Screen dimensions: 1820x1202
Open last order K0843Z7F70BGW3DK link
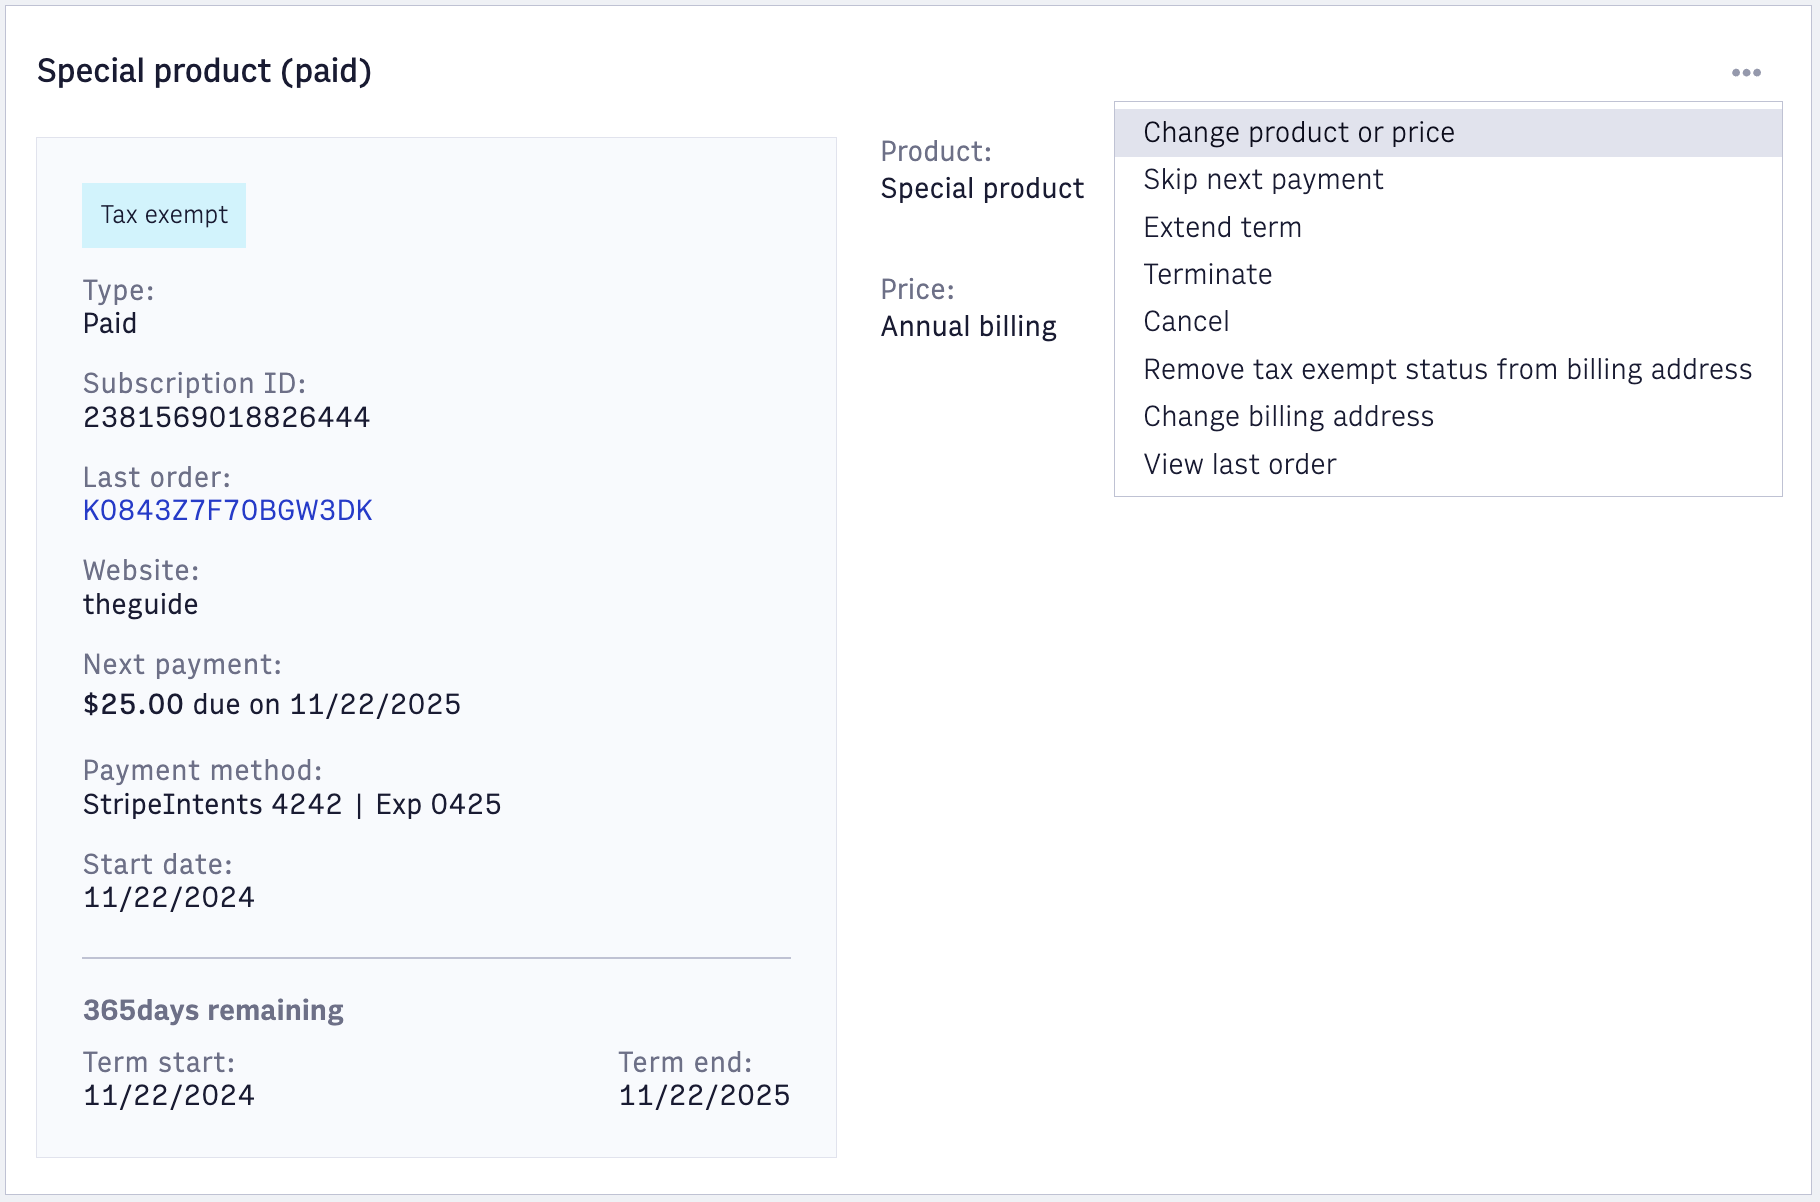pyautogui.click(x=227, y=511)
